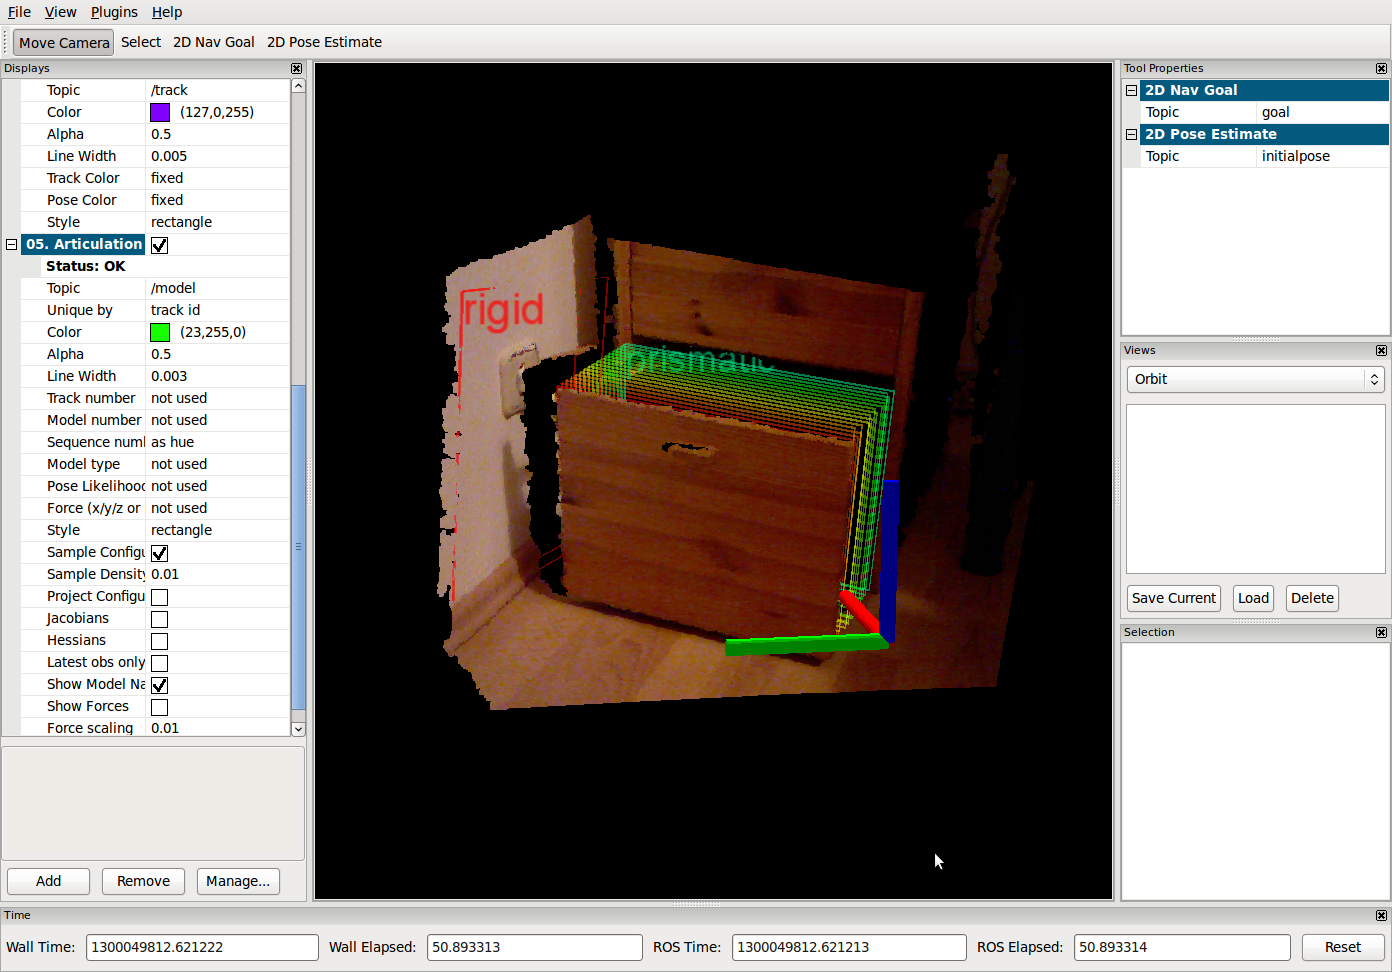Enable the Show Forces checkbox

pos(160,707)
